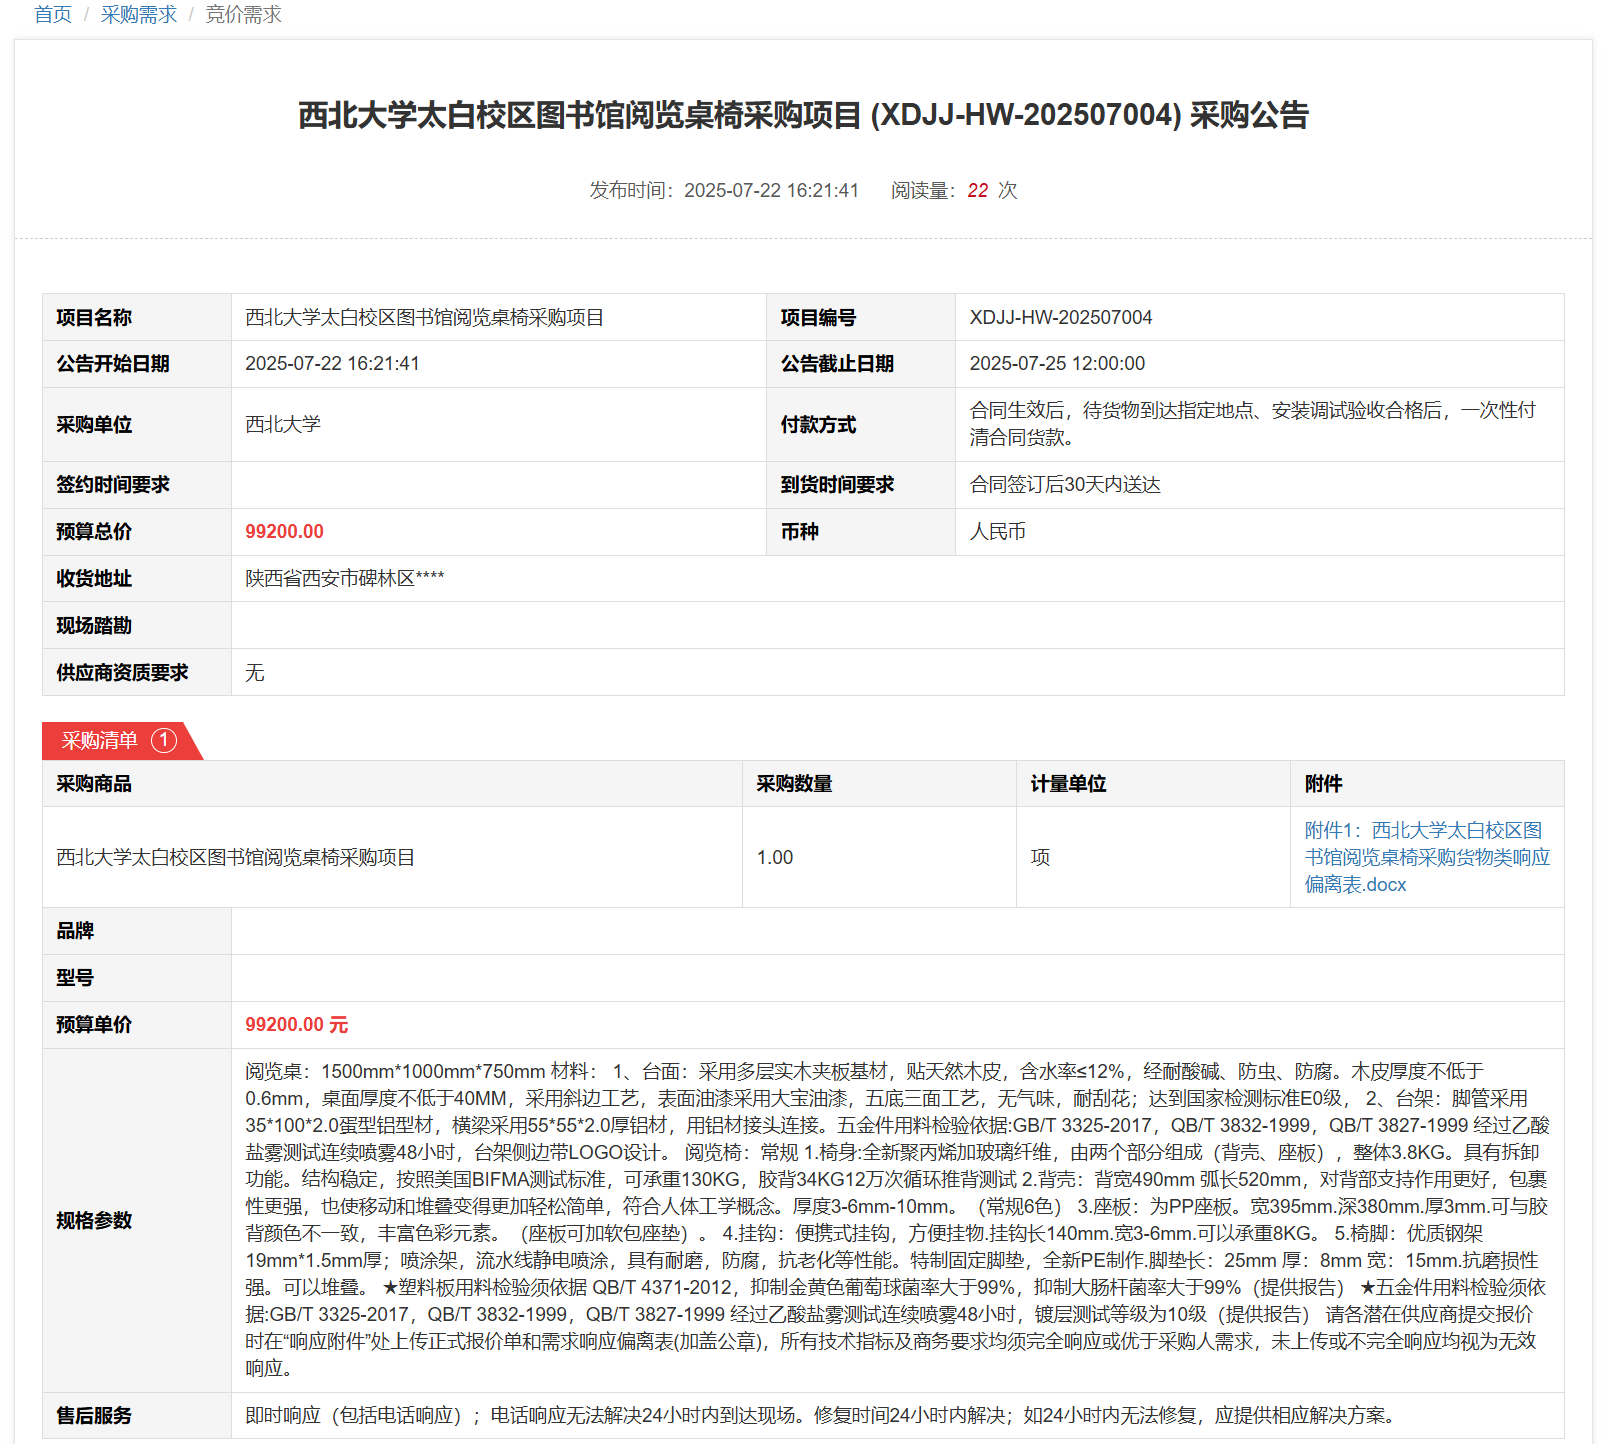Click the 采购数量 value 1.00
1603x1444 pixels.
[775, 858]
